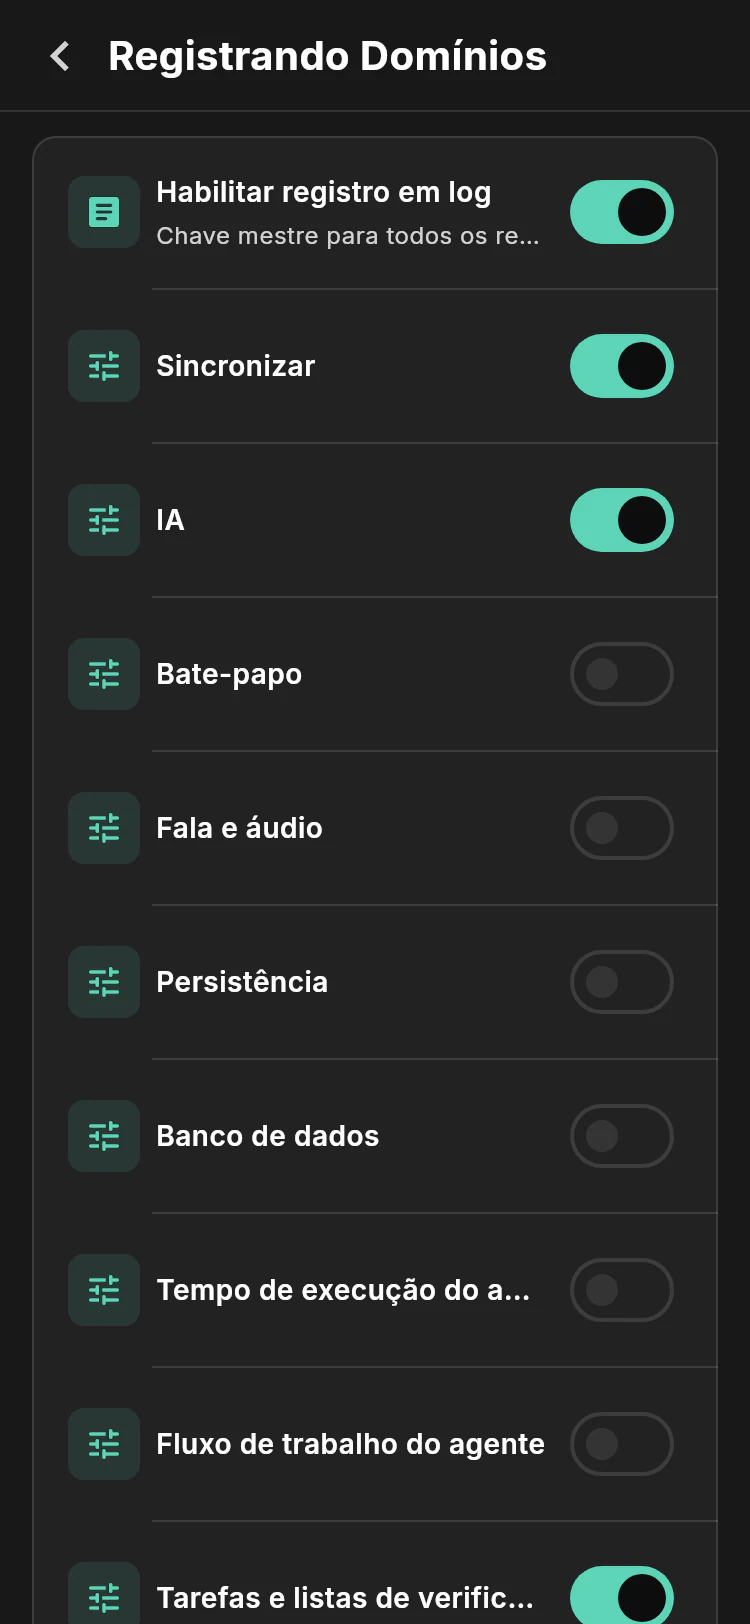Click the document icon beside Habilitar registro em log

point(104,212)
